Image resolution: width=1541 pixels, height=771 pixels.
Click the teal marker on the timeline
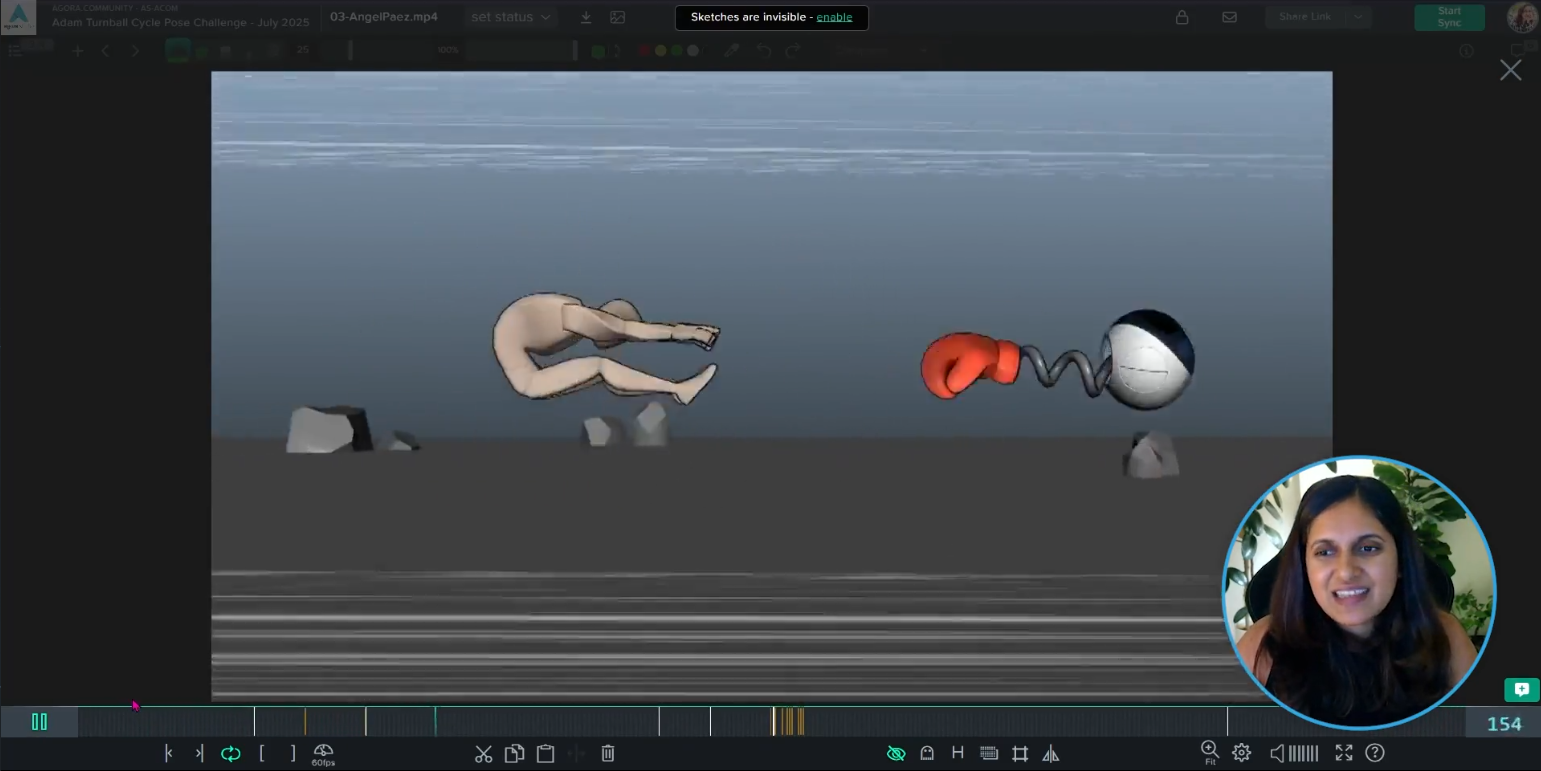(435, 721)
